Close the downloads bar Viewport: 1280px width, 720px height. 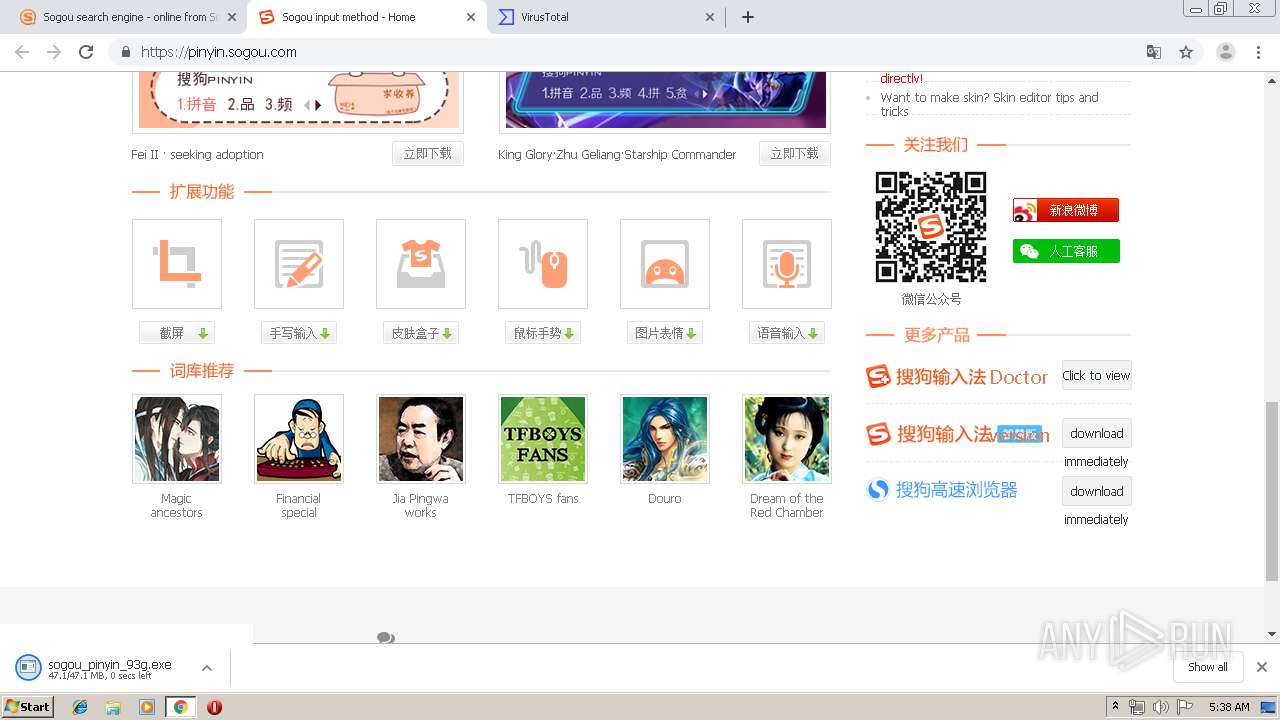[x=1262, y=667]
